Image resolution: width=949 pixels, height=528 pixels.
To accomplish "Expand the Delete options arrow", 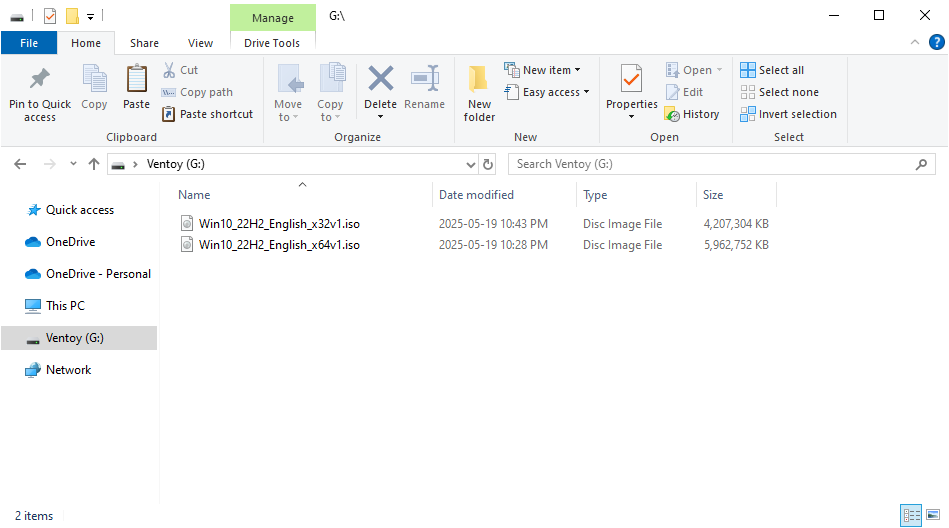I will pos(381,117).
